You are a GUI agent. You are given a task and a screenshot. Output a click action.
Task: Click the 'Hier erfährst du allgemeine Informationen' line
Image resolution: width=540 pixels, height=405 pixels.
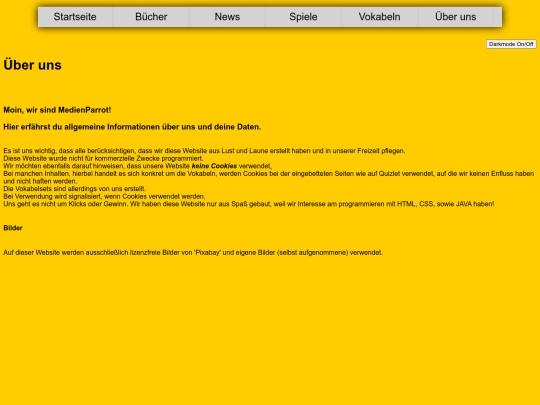point(132,127)
